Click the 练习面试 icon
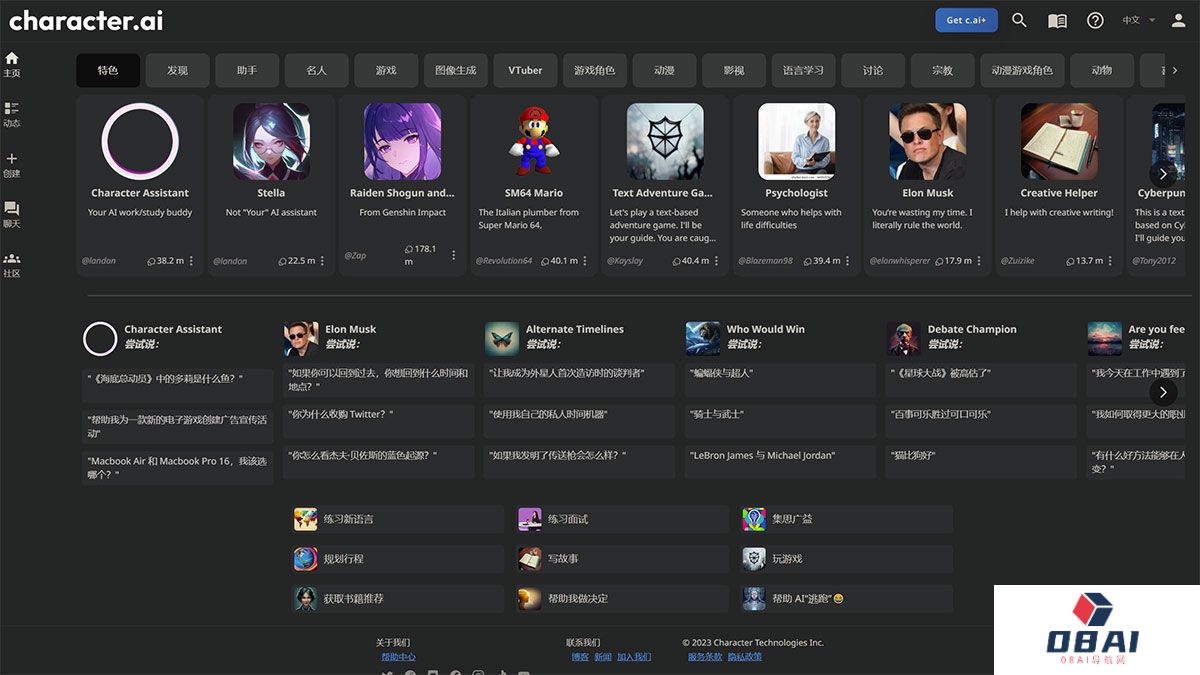This screenshot has height=675, width=1200. (529, 519)
